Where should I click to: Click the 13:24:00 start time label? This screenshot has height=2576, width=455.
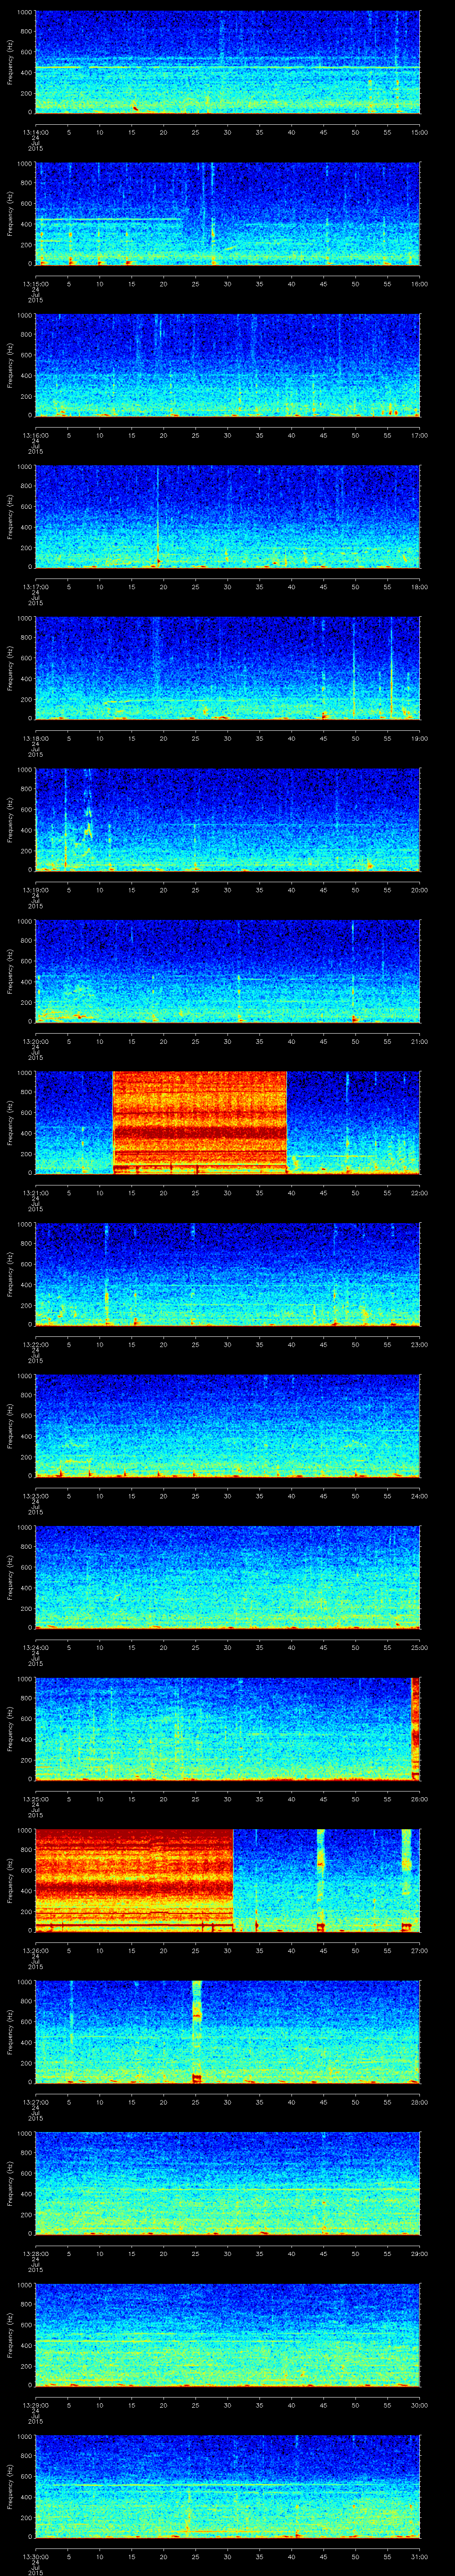[x=35, y=1647]
